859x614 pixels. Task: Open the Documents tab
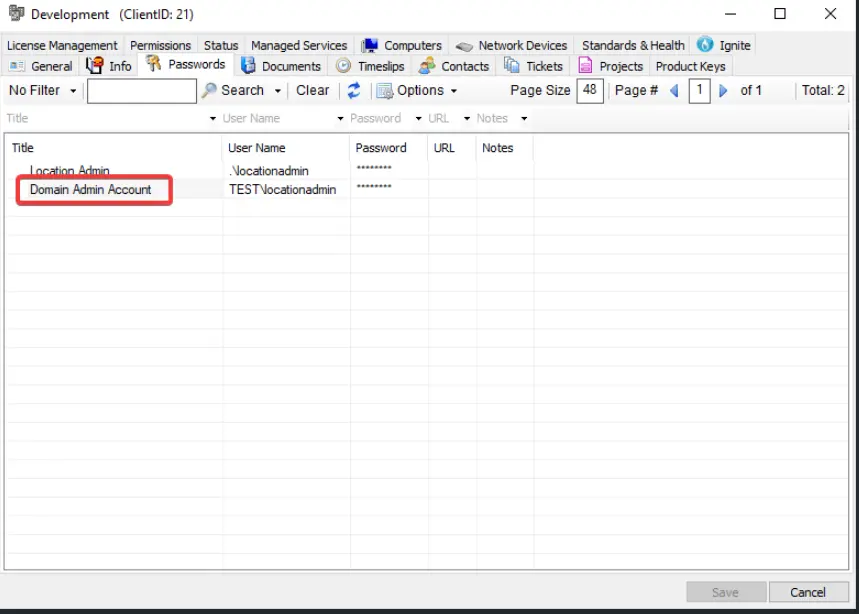tap(281, 66)
